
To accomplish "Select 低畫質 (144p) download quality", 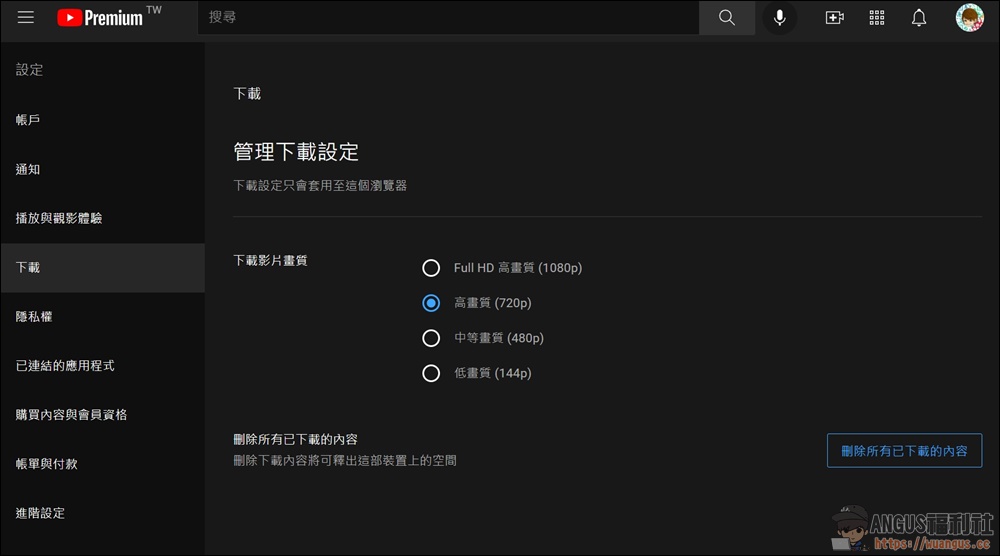I will (x=431, y=373).
